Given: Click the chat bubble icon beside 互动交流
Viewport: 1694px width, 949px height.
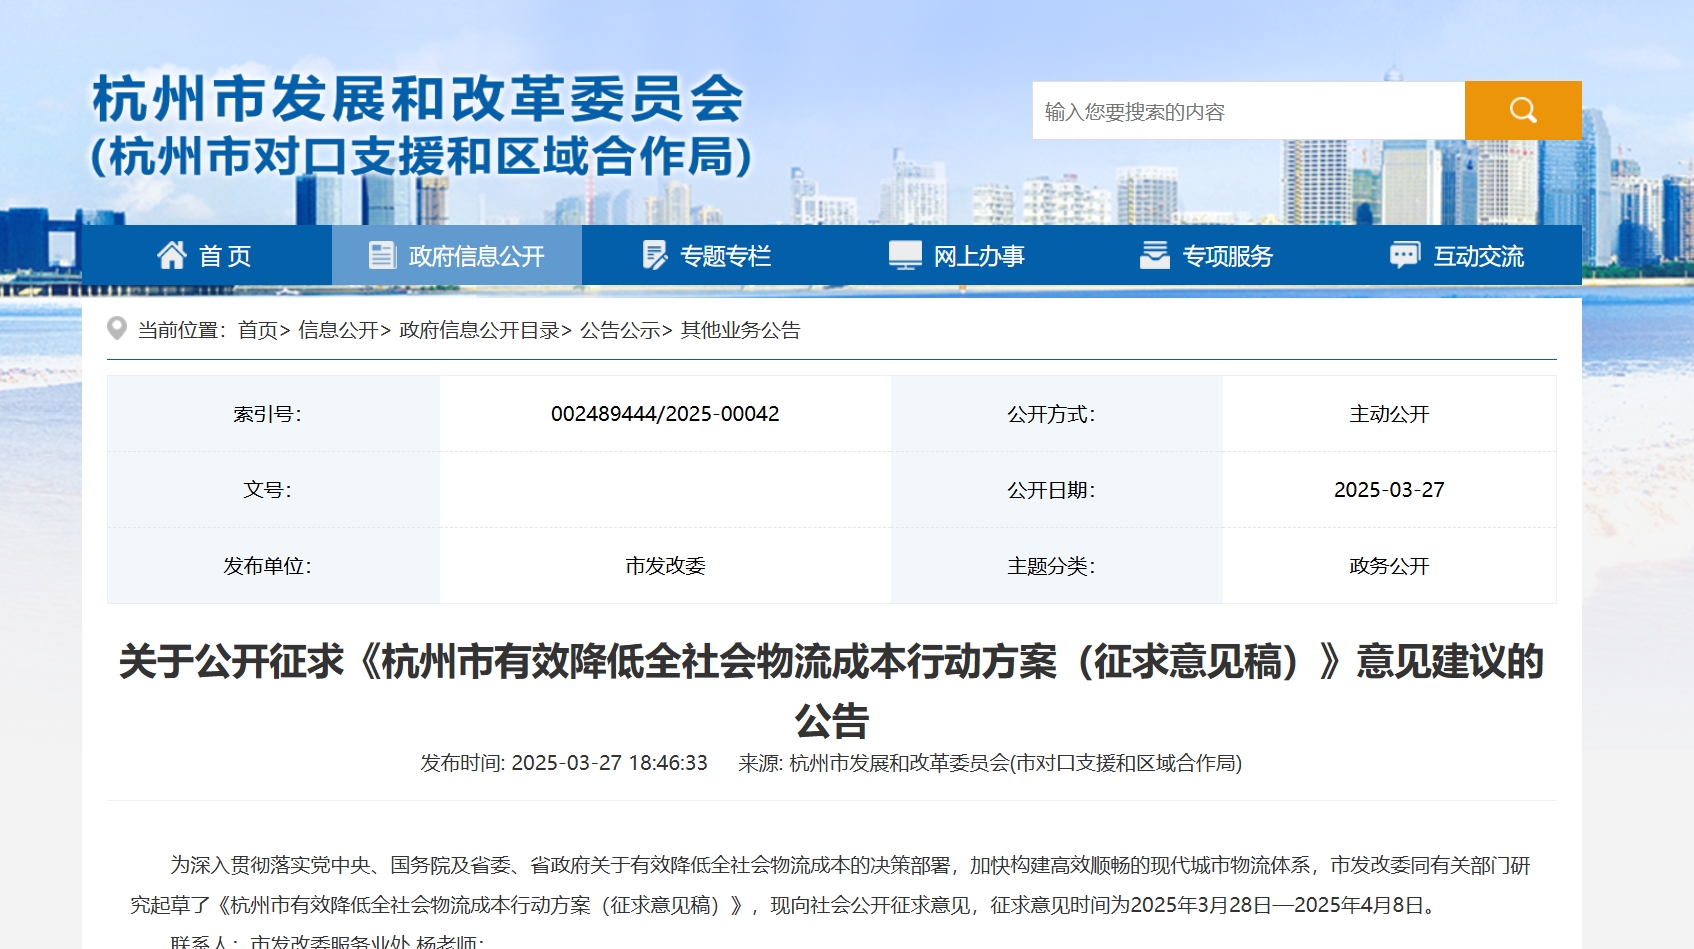Looking at the screenshot, I should (1404, 256).
